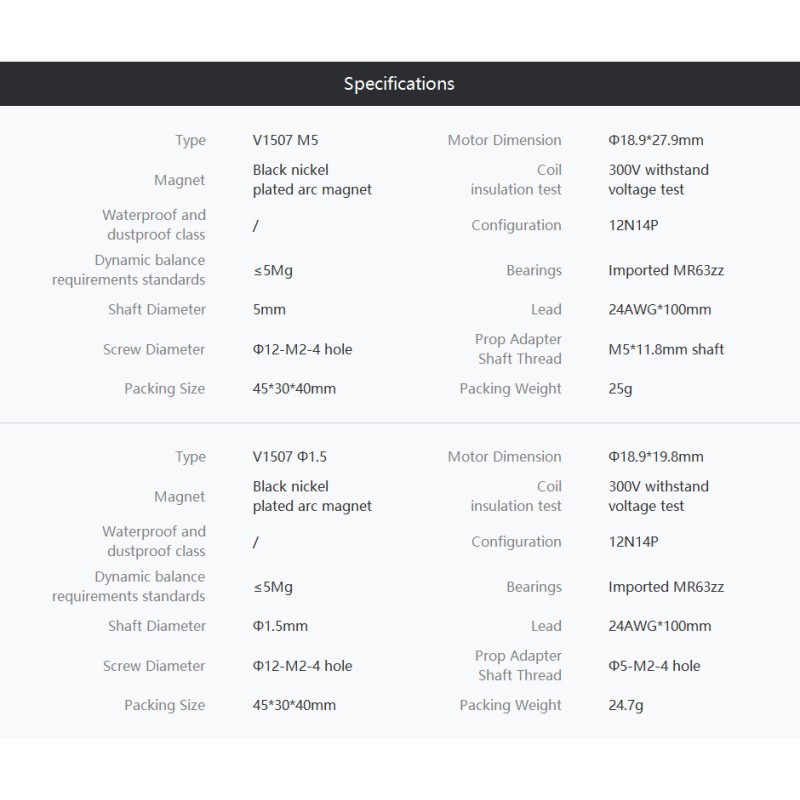Viewport: 800px width, 800px height.
Task: Click the second Packing Size label
Action: point(164,705)
